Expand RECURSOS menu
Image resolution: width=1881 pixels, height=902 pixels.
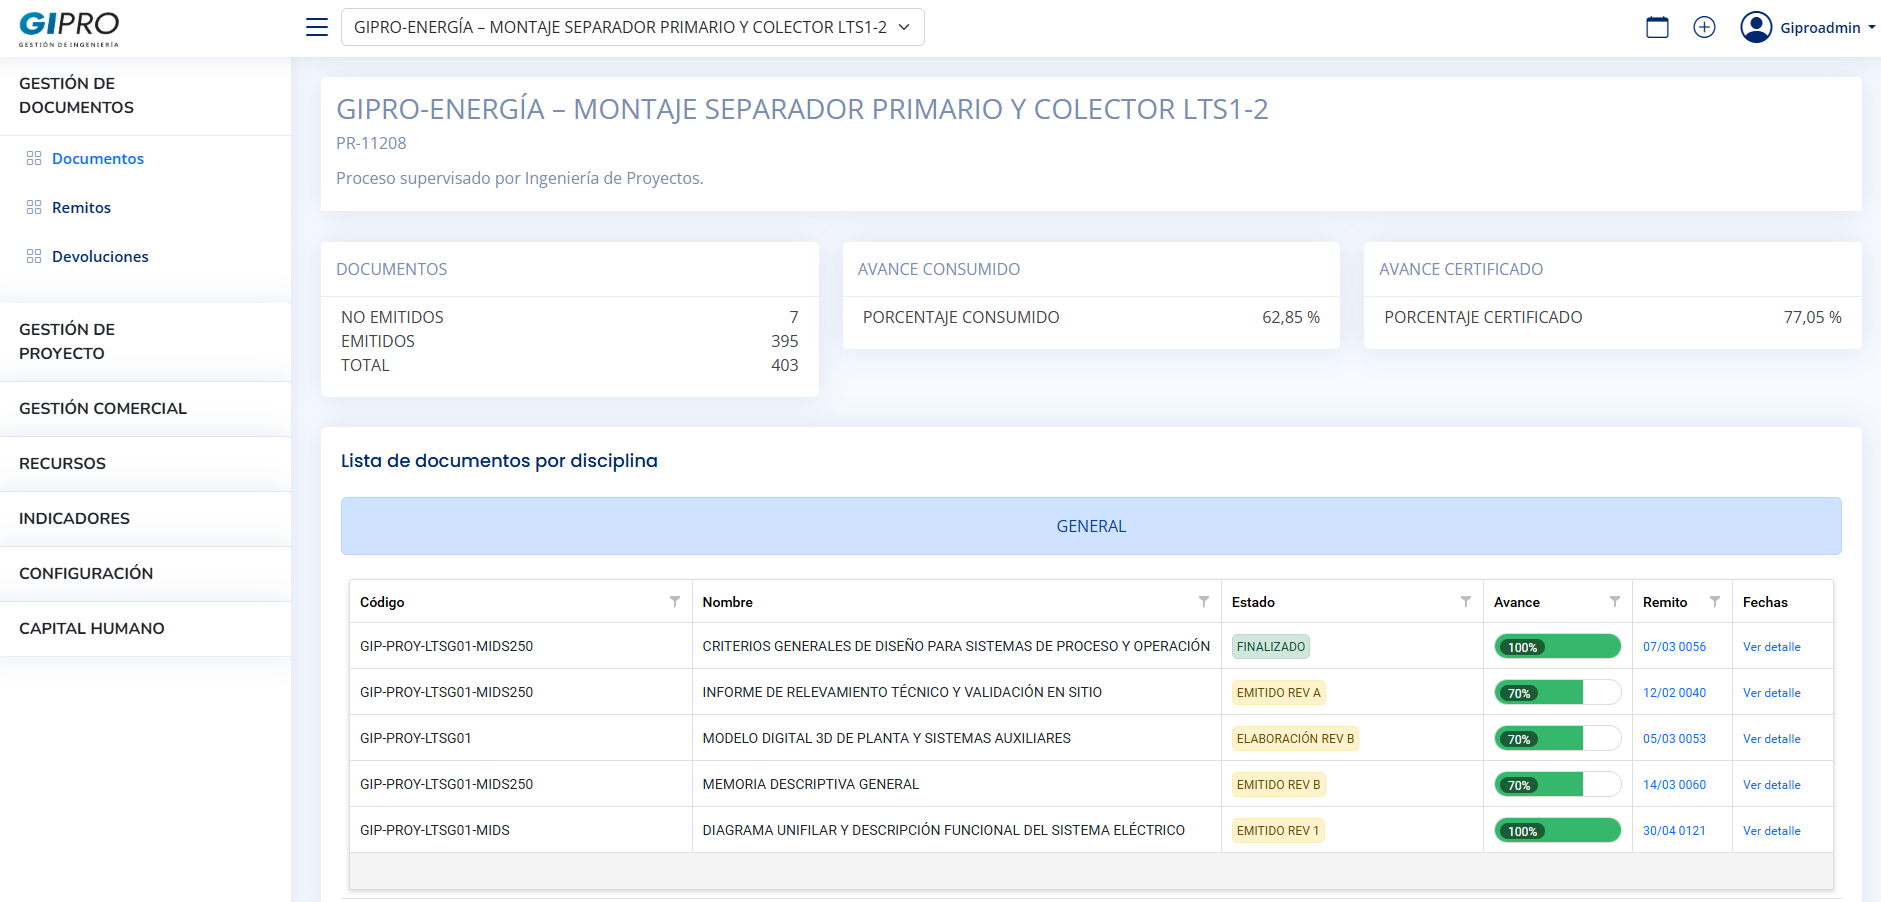pos(145,463)
